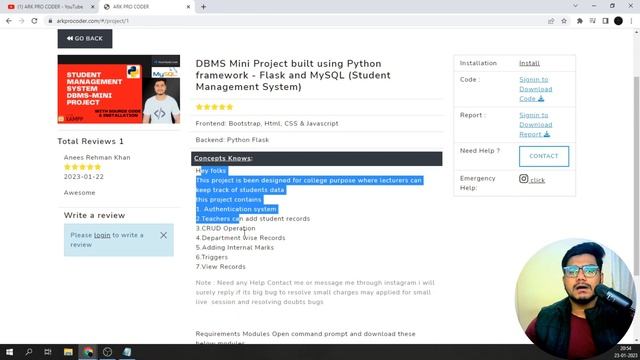
Task: Click the 'Write a review' heading
Action: (94, 215)
